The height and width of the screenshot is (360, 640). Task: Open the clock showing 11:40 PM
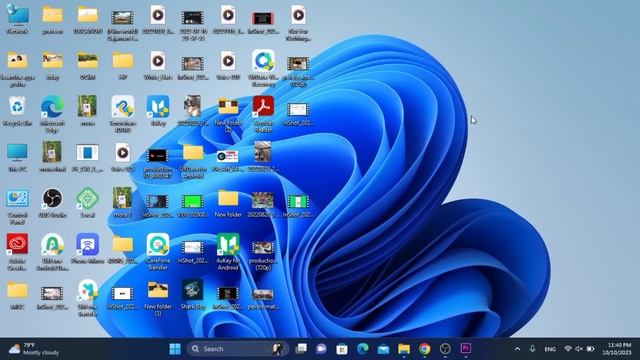tap(617, 349)
